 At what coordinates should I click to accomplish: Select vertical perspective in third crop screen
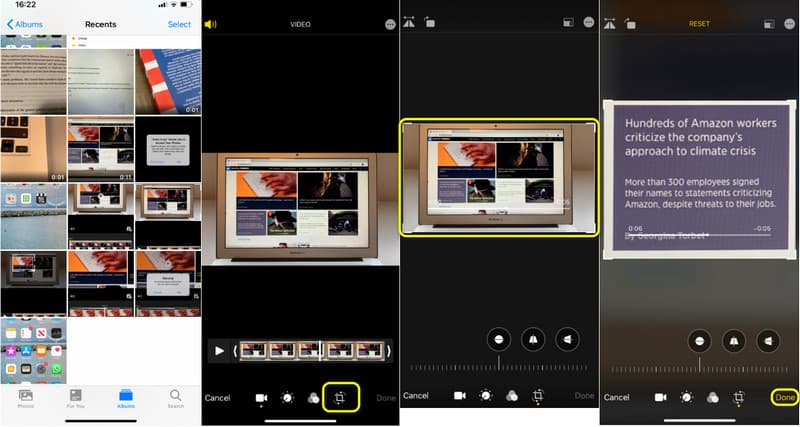533,339
